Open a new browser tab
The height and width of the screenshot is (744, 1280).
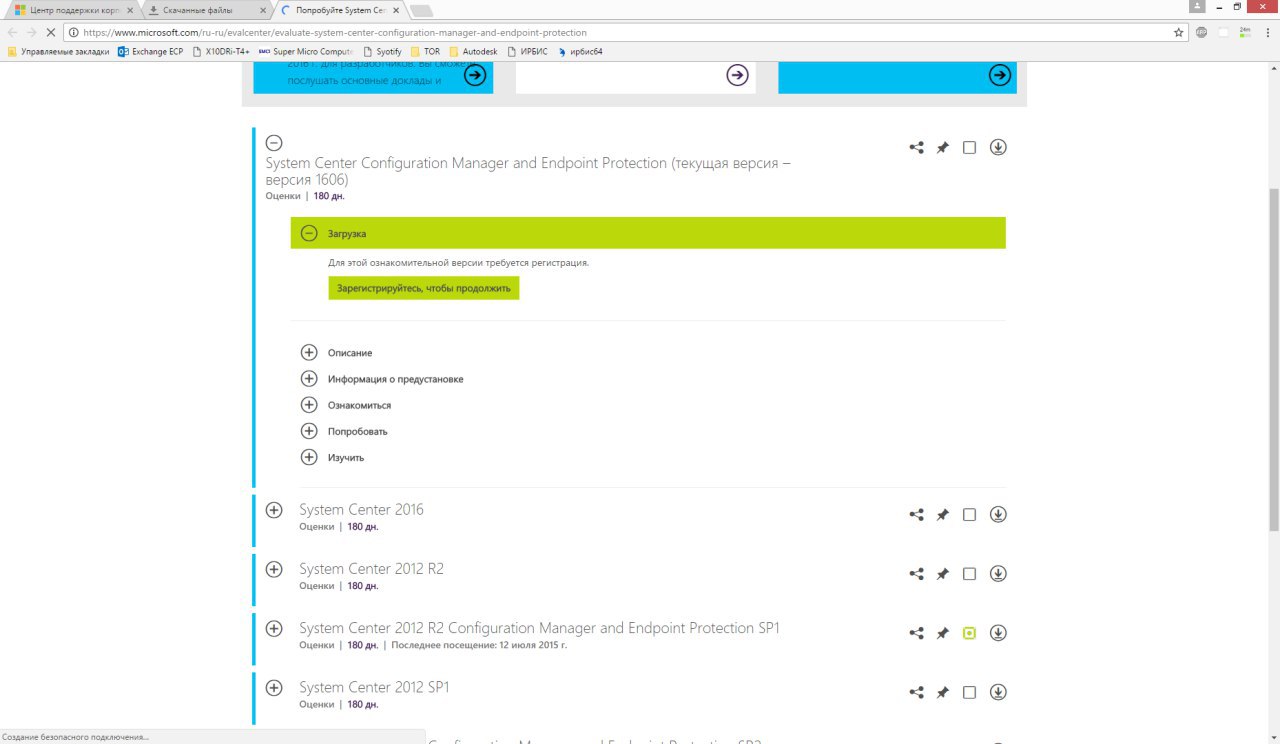pyautogui.click(x=421, y=10)
